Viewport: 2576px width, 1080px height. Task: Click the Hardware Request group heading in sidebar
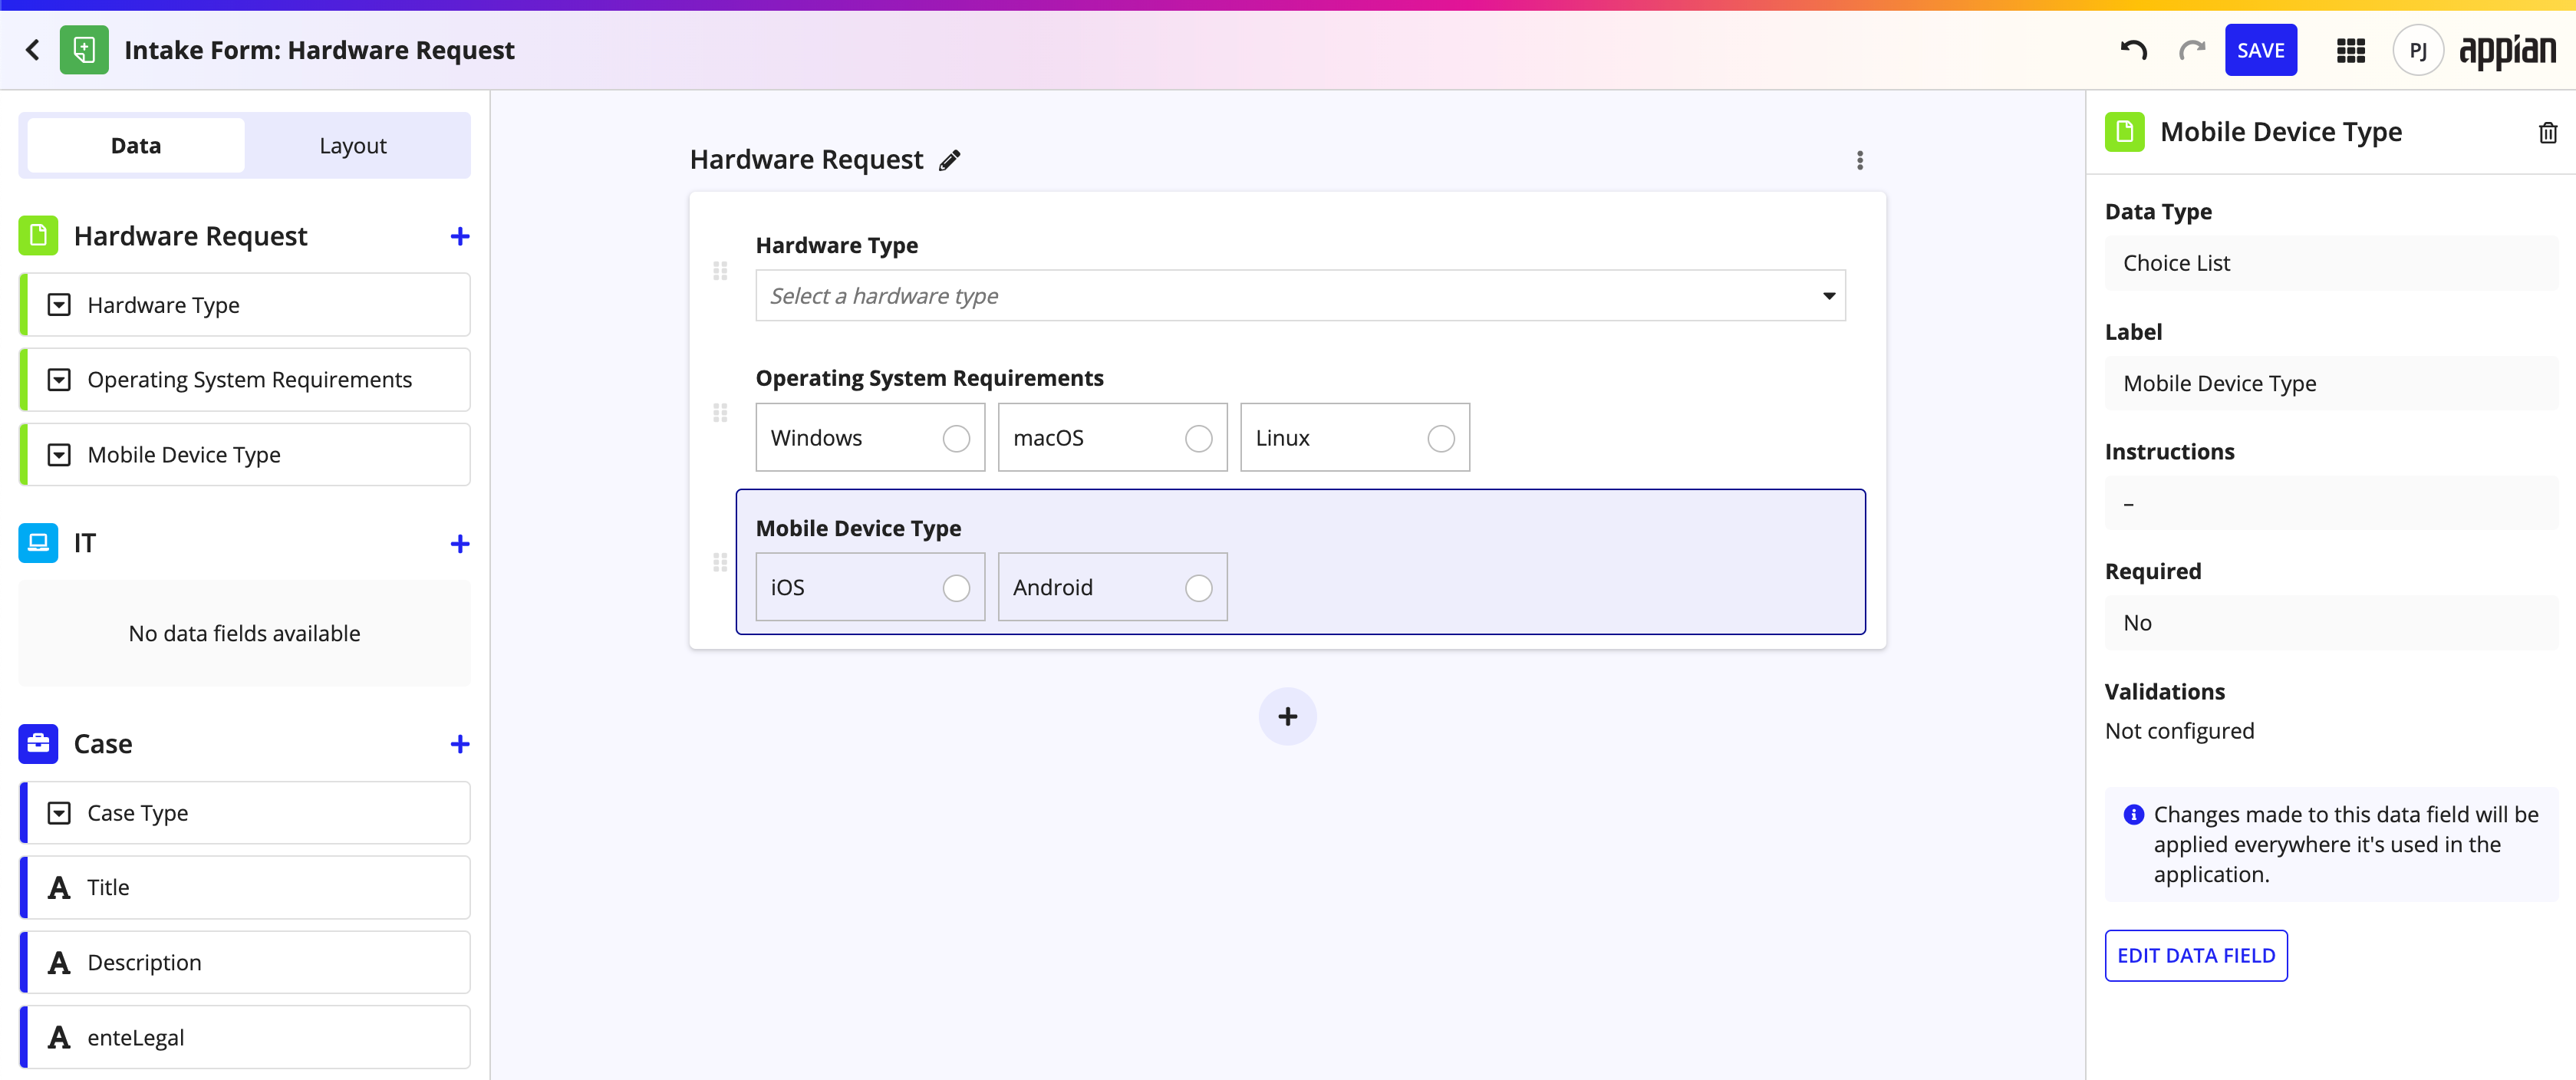click(190, 236)
